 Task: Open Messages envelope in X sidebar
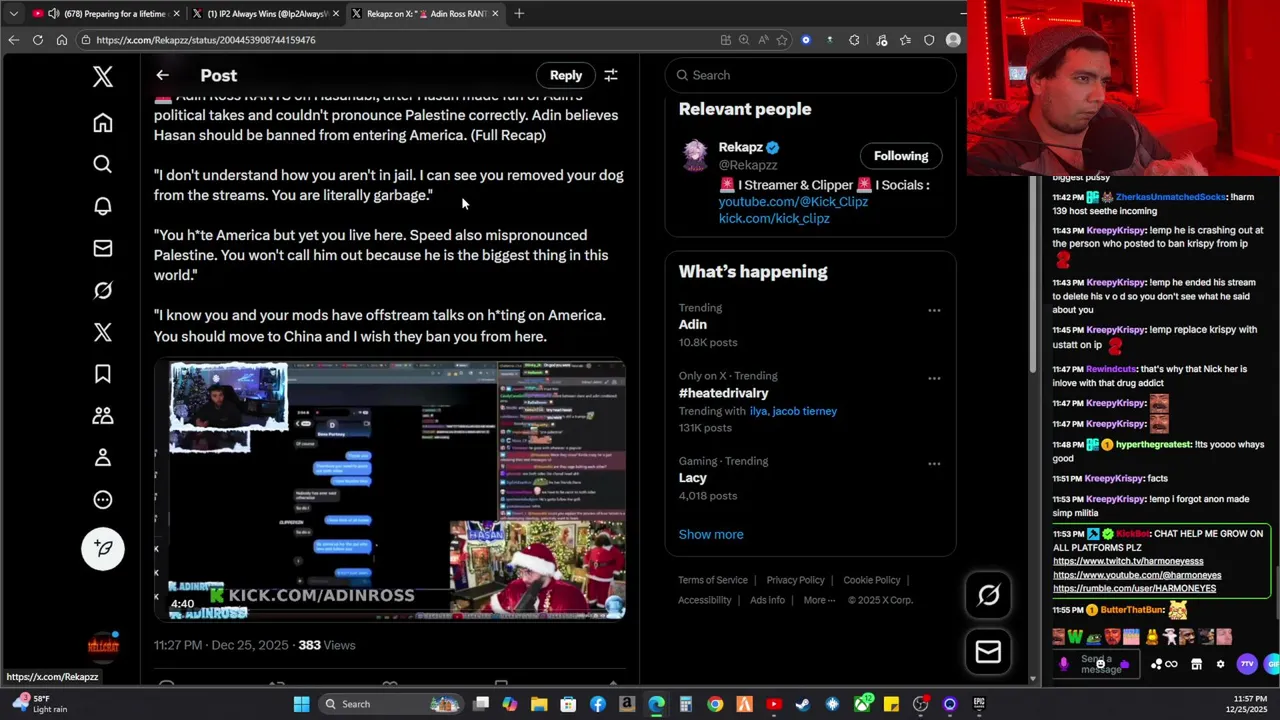point(103,248)
